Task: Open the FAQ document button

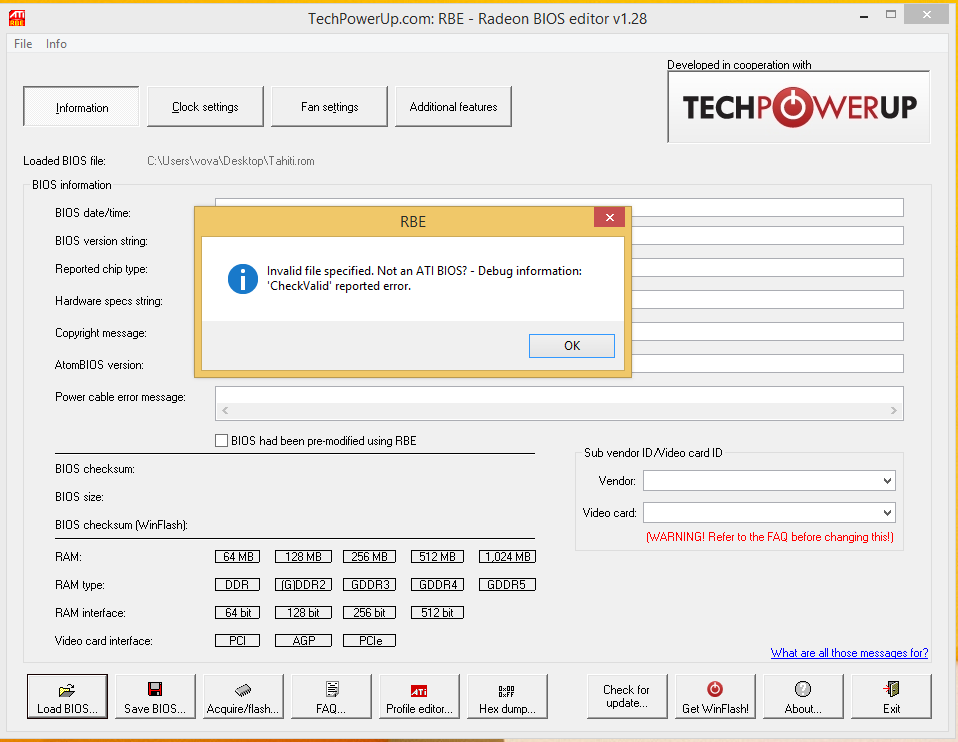Action: coord(331,696)
